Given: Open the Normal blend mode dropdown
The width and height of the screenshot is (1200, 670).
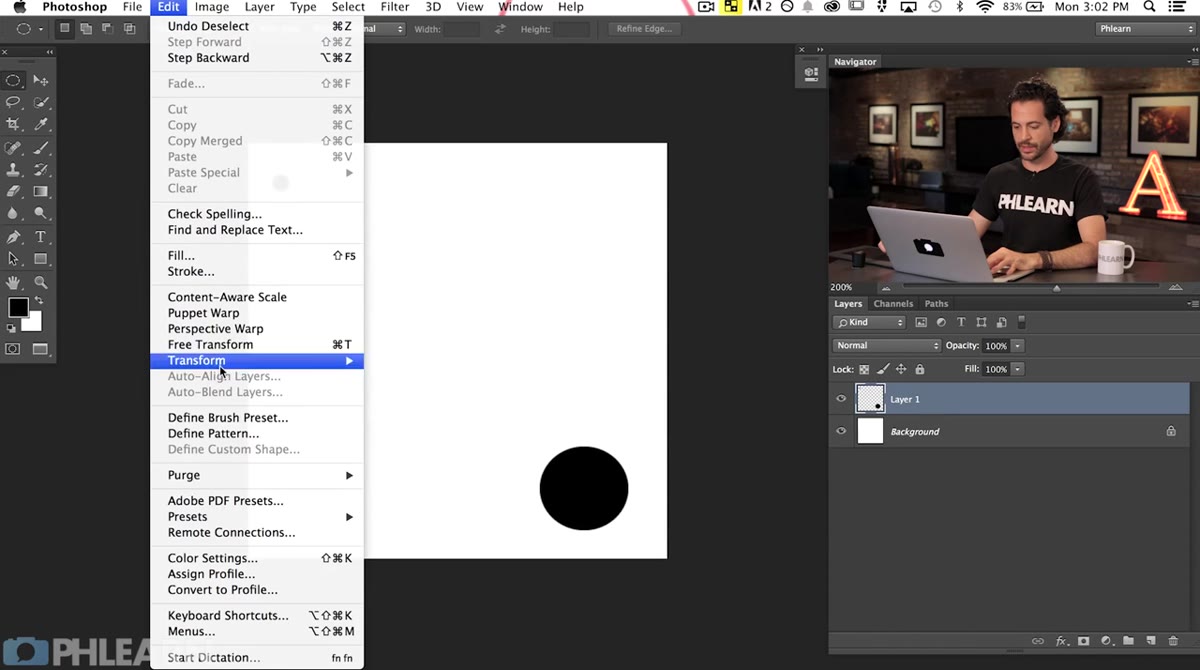Looking at the screenshot, I should (887, 345).
